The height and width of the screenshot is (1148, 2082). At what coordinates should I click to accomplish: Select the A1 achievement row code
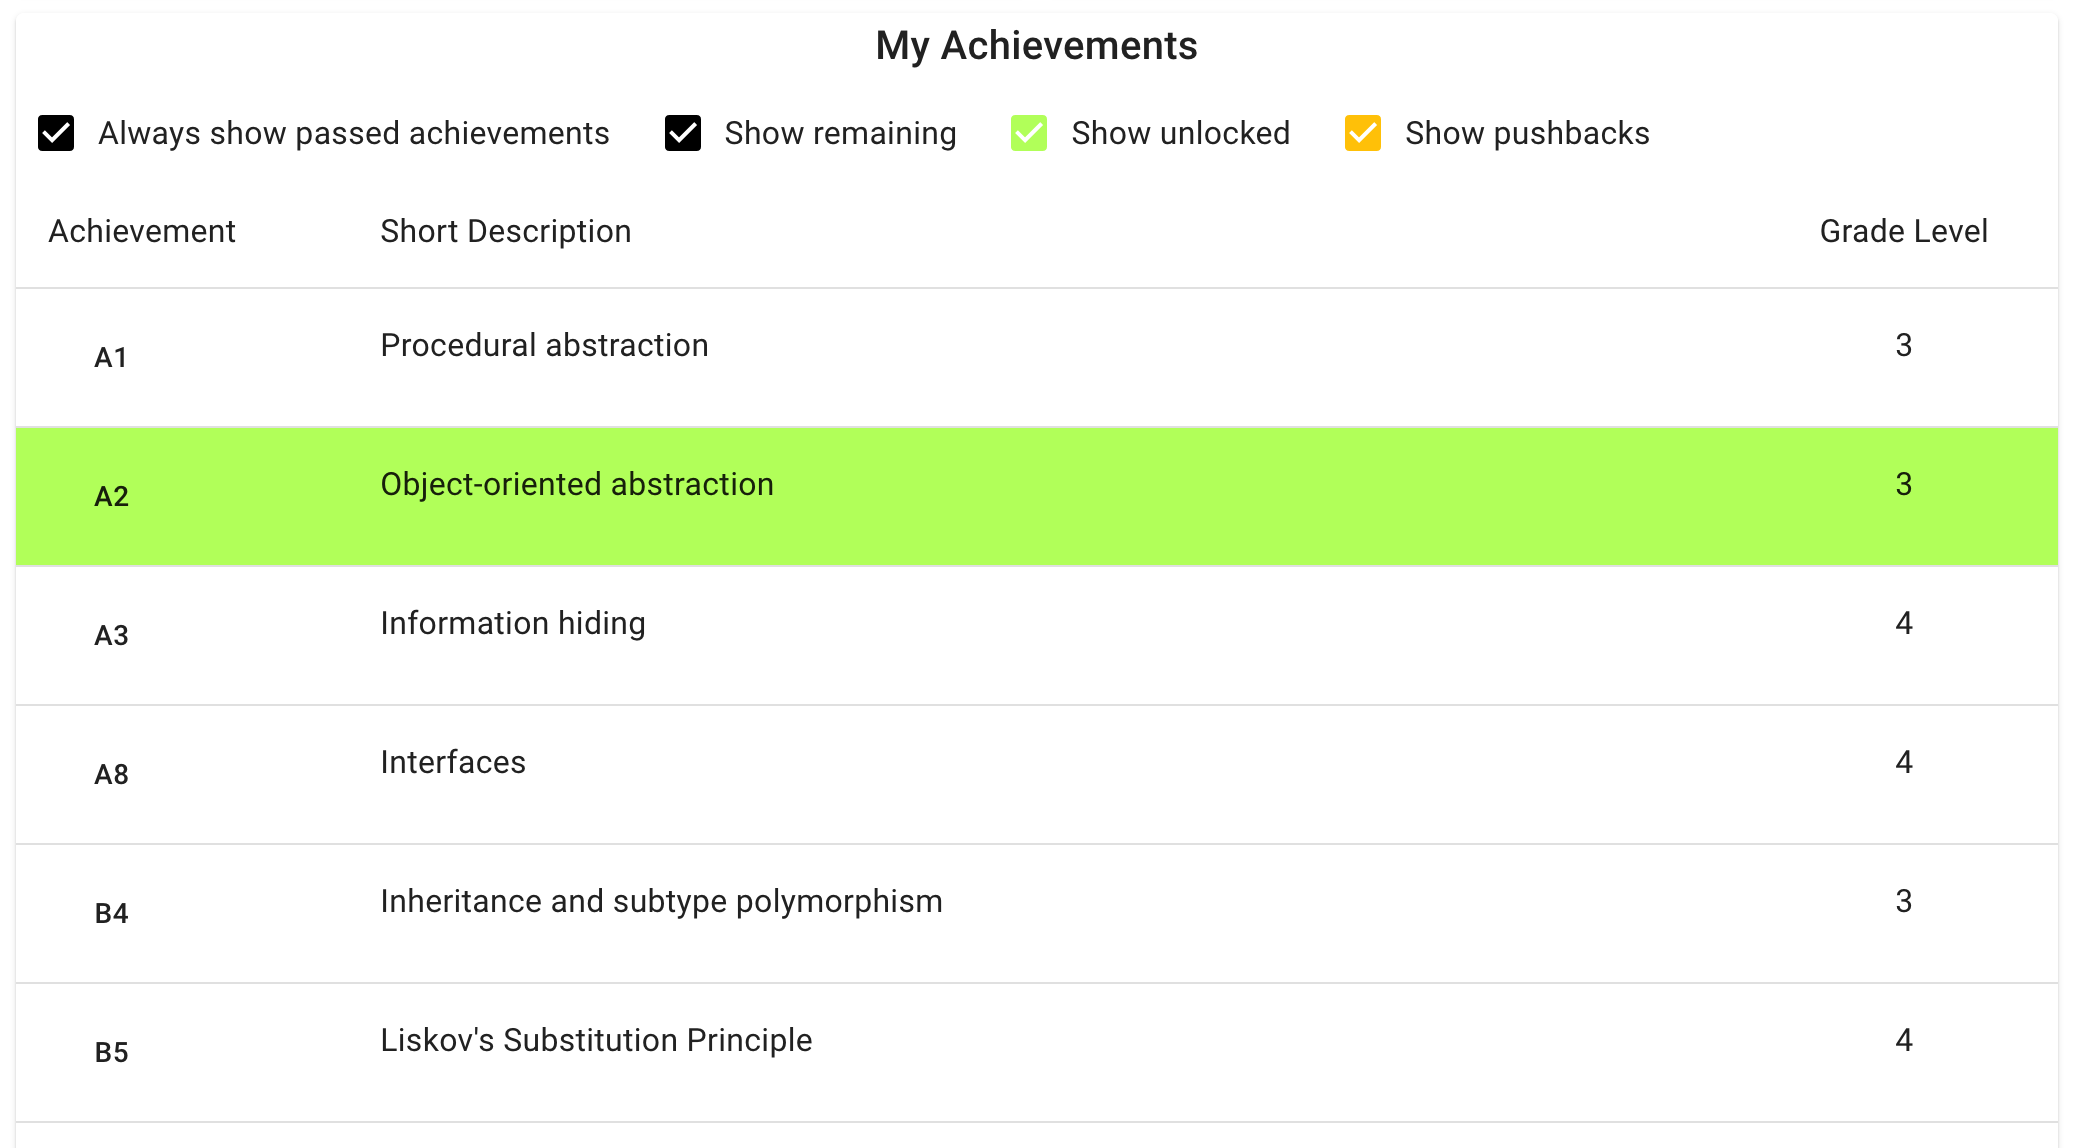pyautogui.click(x=111, y=357)
